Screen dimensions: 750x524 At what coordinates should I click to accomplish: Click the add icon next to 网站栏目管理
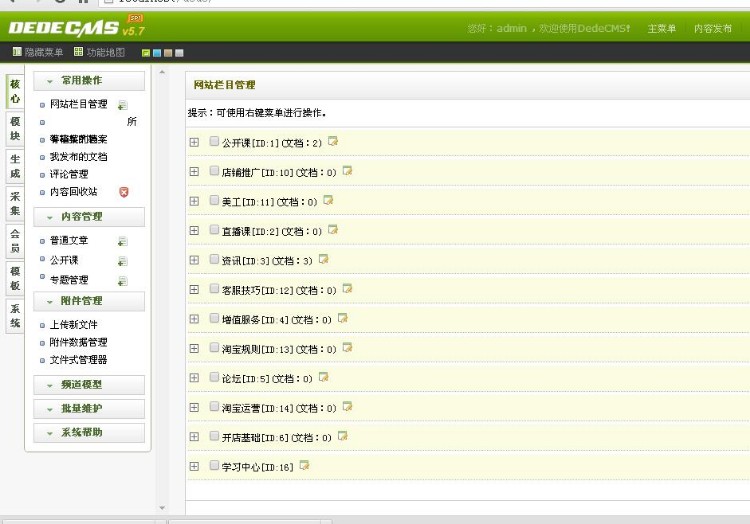pyautogui.click(x=123, y=105)
